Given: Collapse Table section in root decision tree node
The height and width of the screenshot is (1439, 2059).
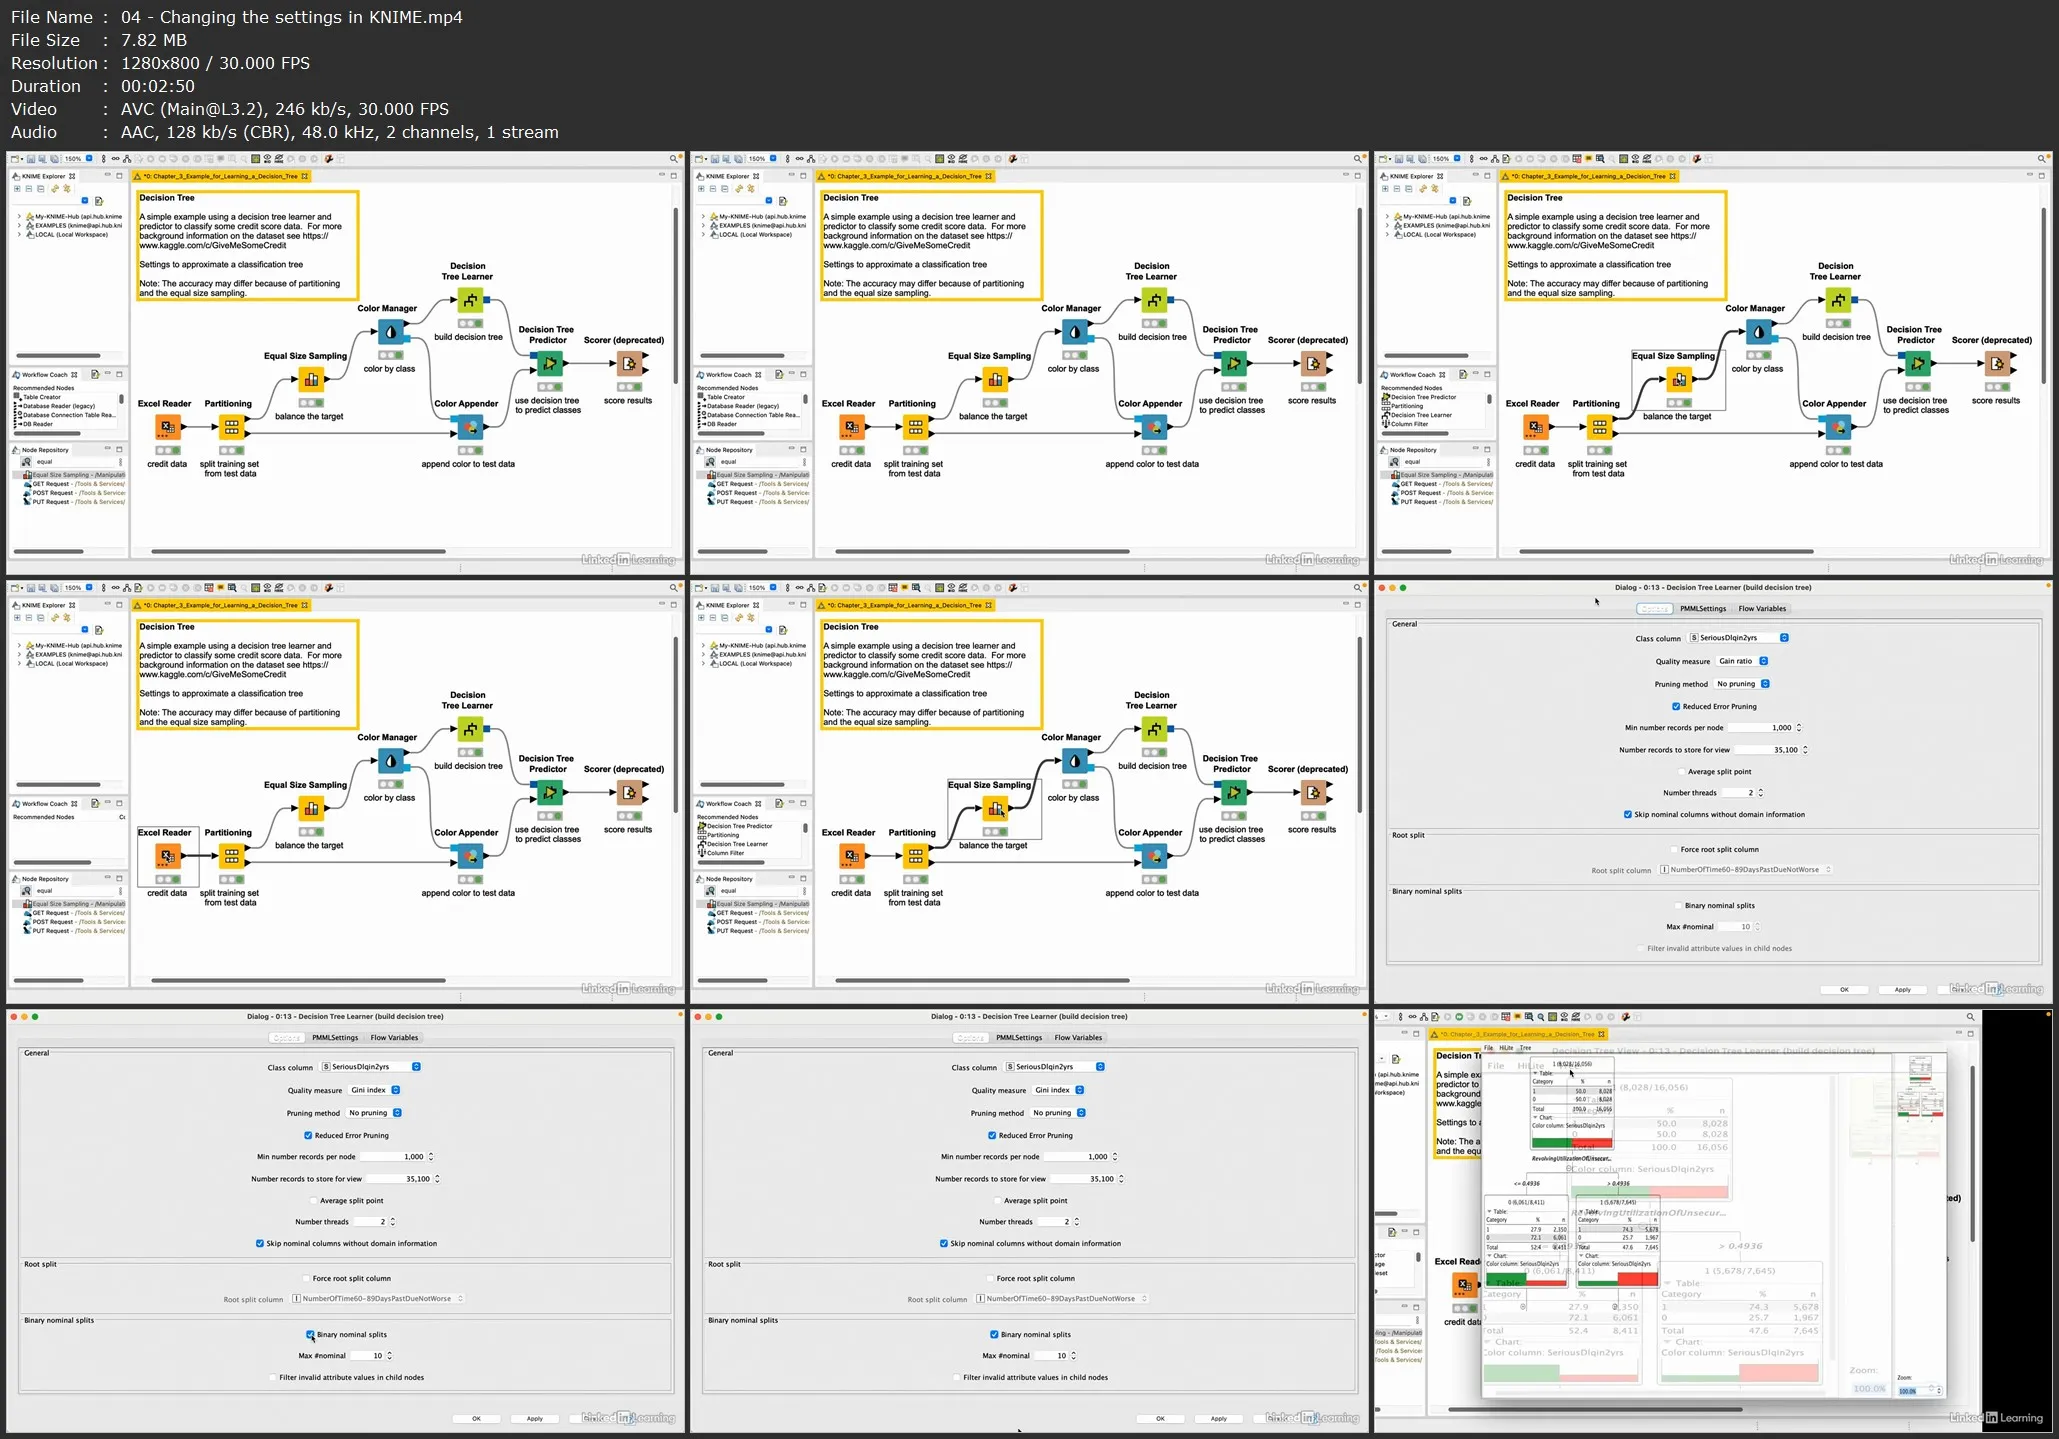Looking at the screenshot, I should (x=1535, y=1073).
